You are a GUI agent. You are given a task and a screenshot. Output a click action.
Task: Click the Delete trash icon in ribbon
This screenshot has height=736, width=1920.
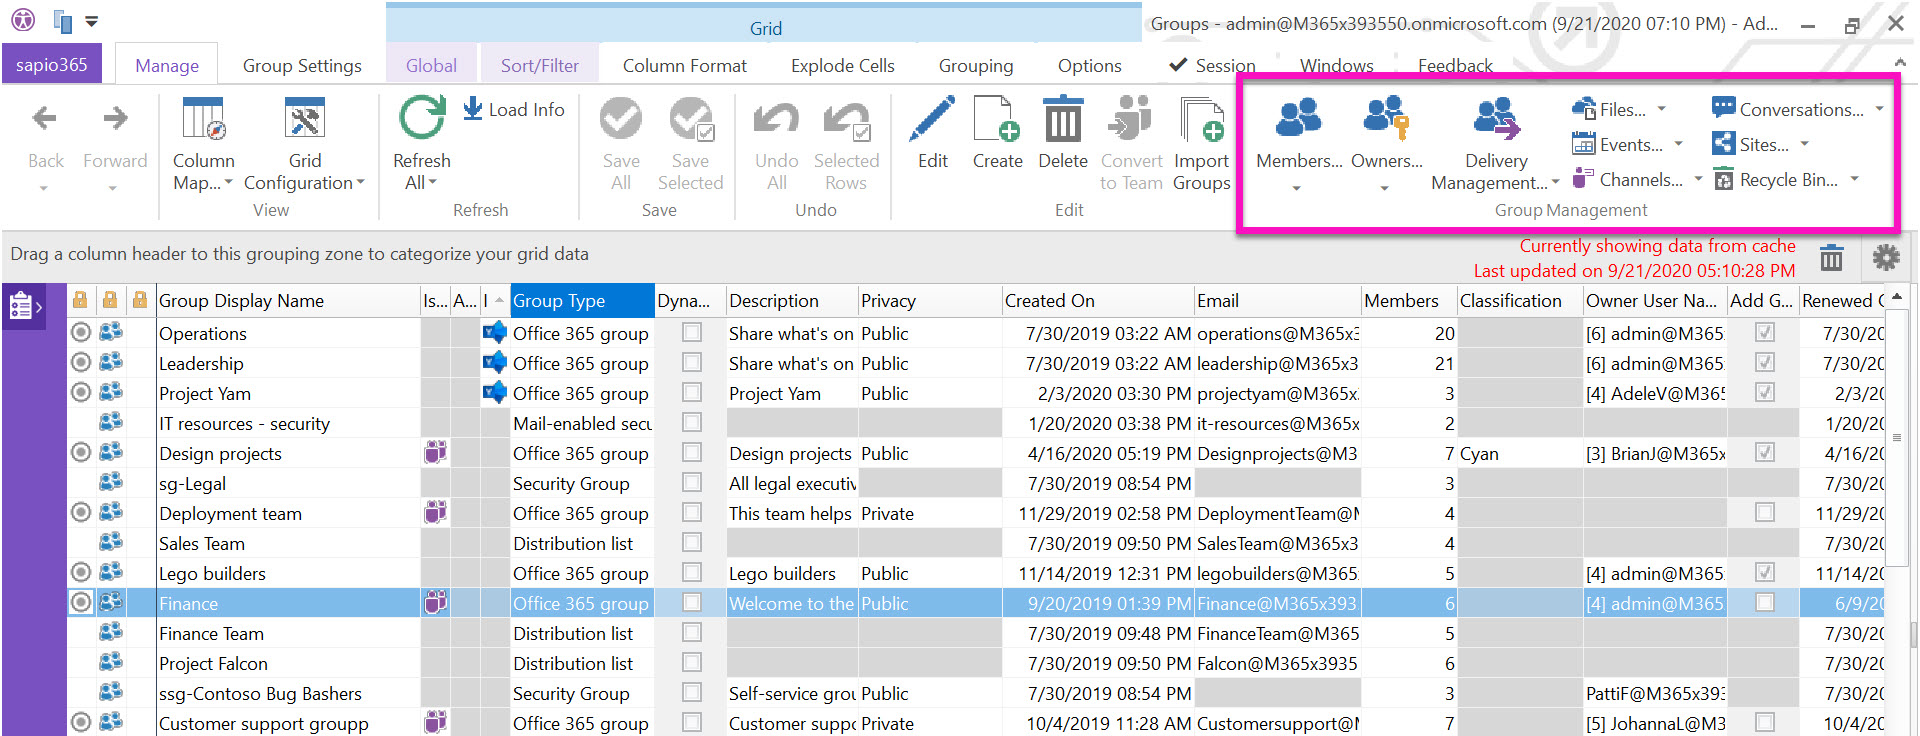1062,119
